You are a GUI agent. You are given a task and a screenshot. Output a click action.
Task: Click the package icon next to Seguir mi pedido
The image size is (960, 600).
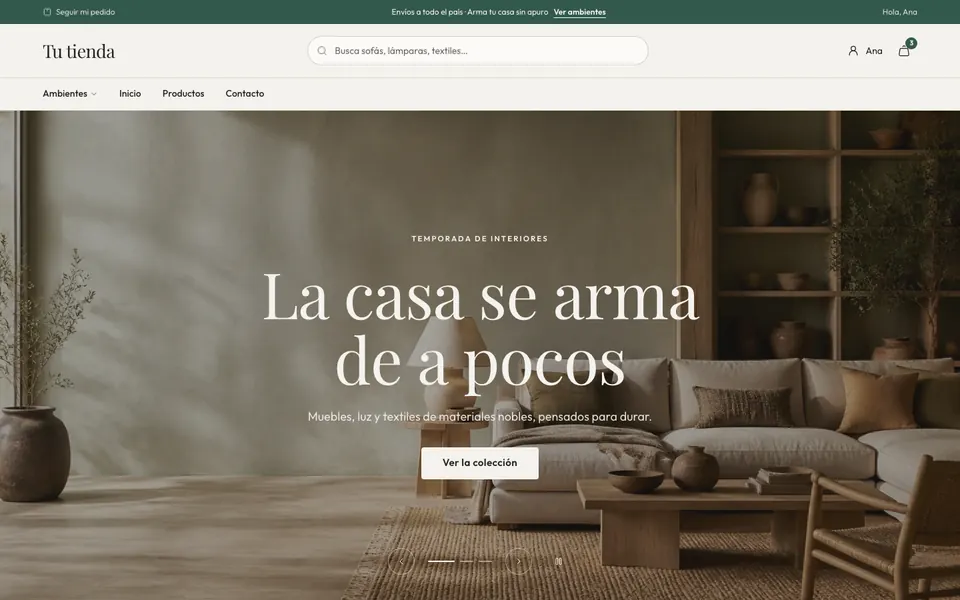(47, 12)
